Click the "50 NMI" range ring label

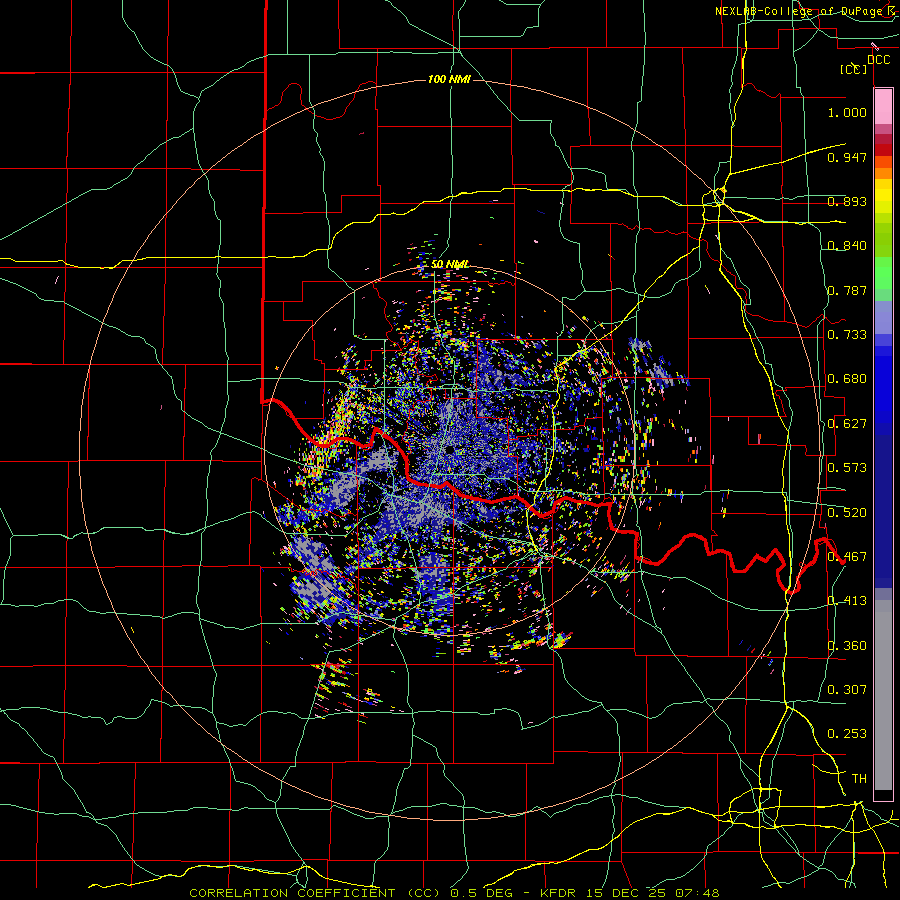click(x=449, y=264)
